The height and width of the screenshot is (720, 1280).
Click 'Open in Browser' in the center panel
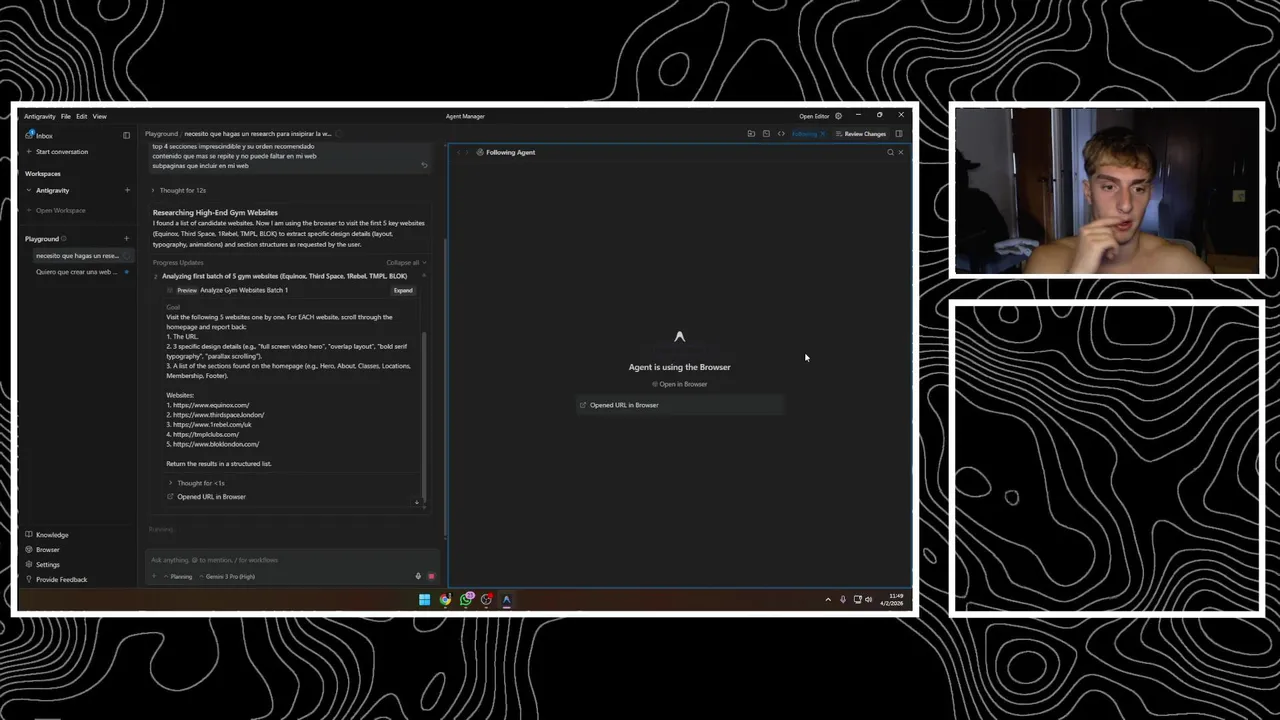point(680,384)
